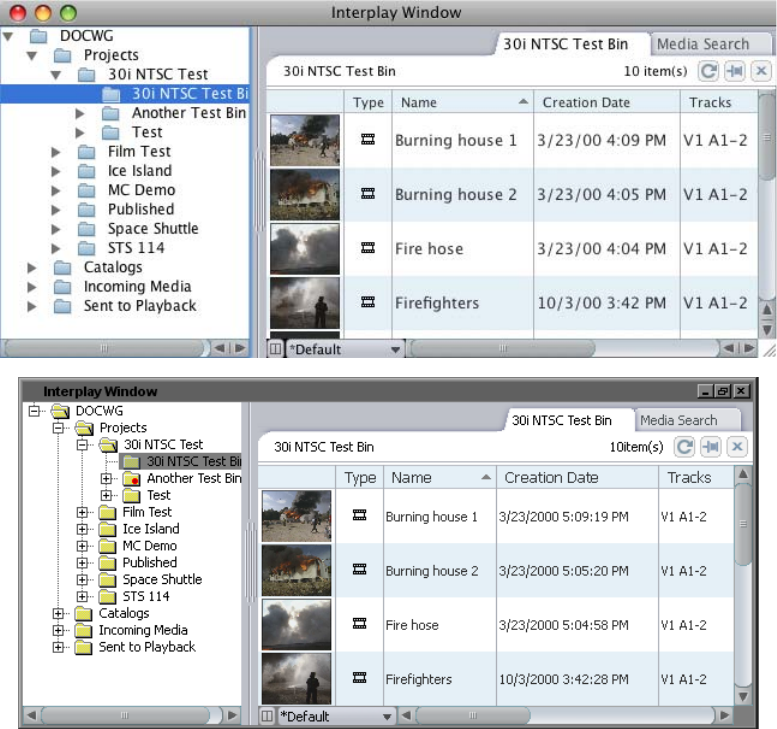
Task: Click pin icon in Mac Interplay window
Action: [x=734, y=71]
